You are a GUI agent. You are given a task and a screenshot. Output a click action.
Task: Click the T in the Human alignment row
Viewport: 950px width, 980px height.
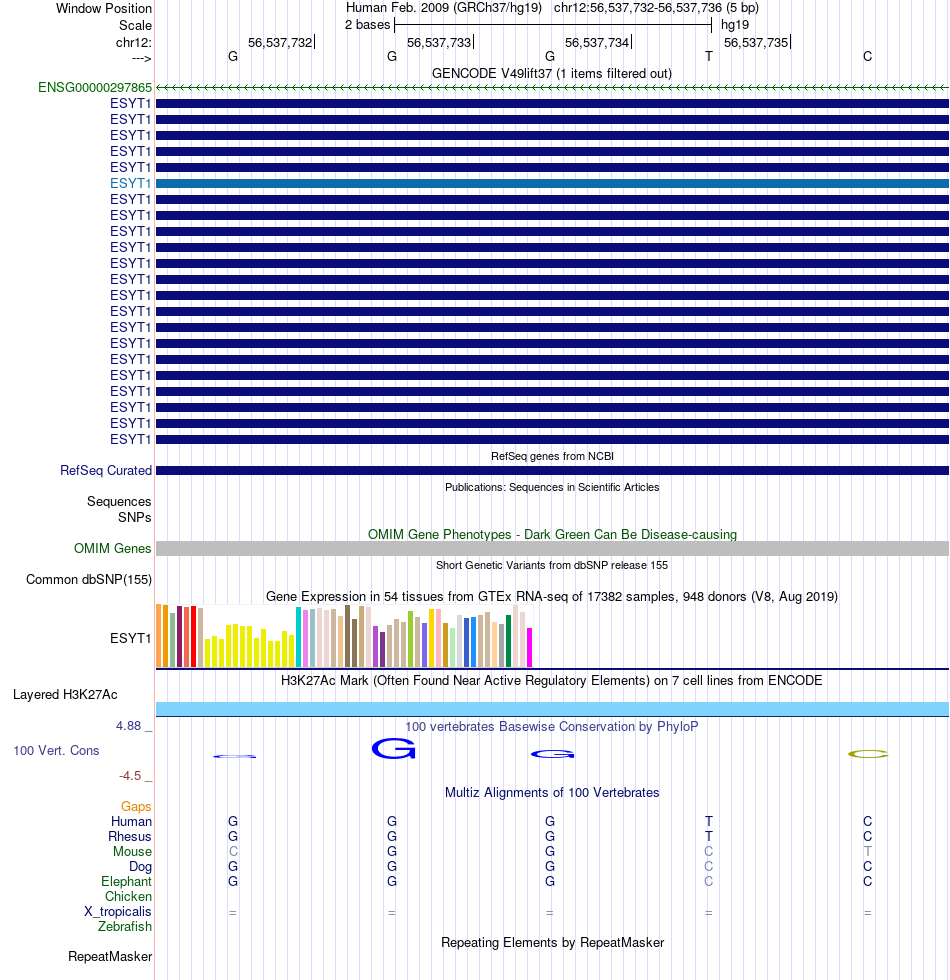tap(709, 822)
